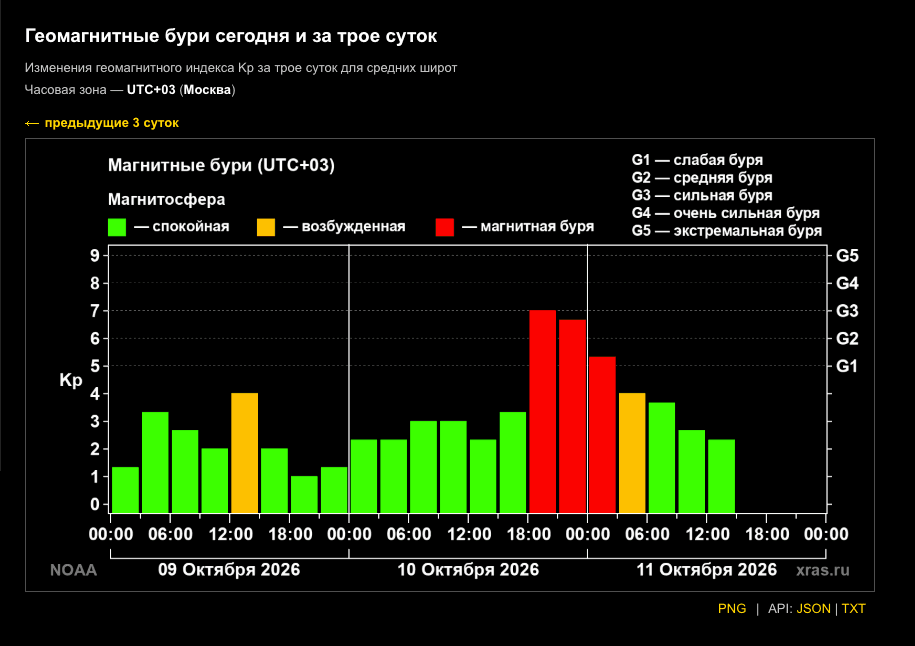The height and width of the screenshot is (646, 915).
Task: Click the 'NOAA' source label
Action: (x=74, y=570)
